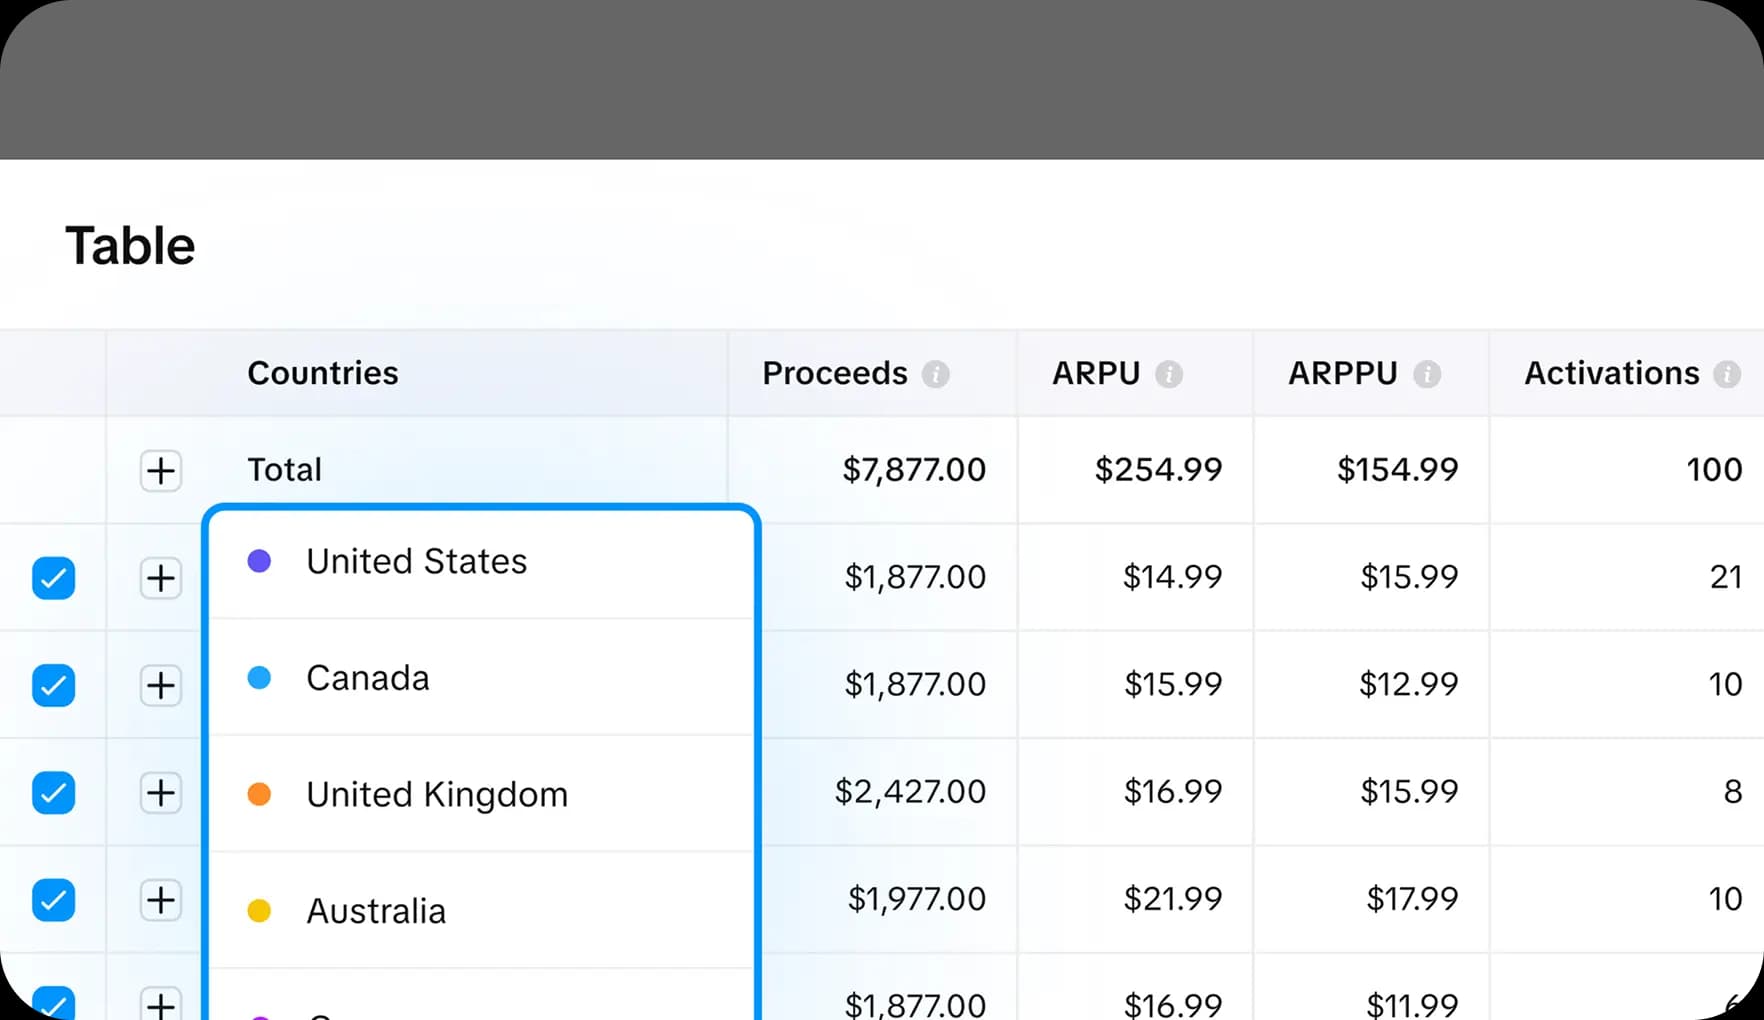Toggle the Canada row checkbox off
Image resolution: width=1764 pixels, height=1020 pixels.
click(x=54, y=686)
